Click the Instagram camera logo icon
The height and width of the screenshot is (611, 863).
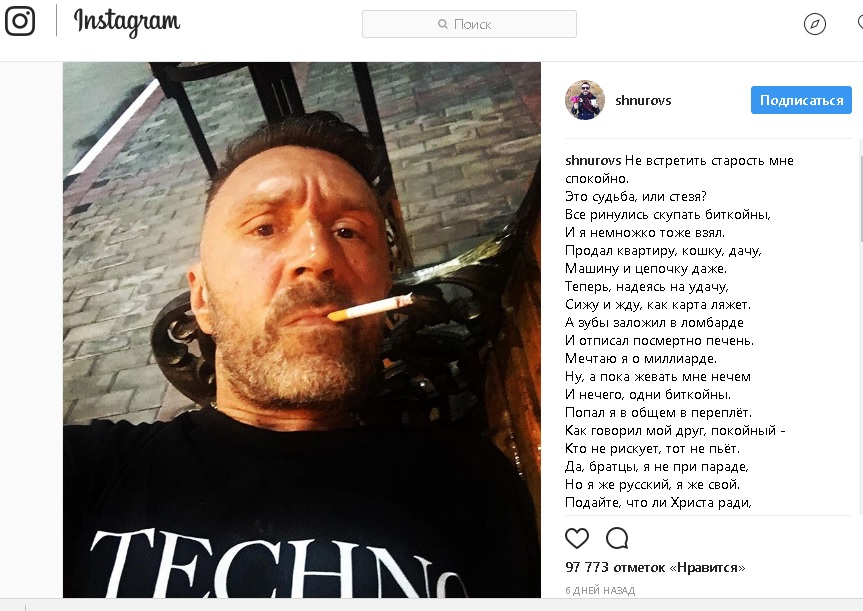[x=20, y=21]
